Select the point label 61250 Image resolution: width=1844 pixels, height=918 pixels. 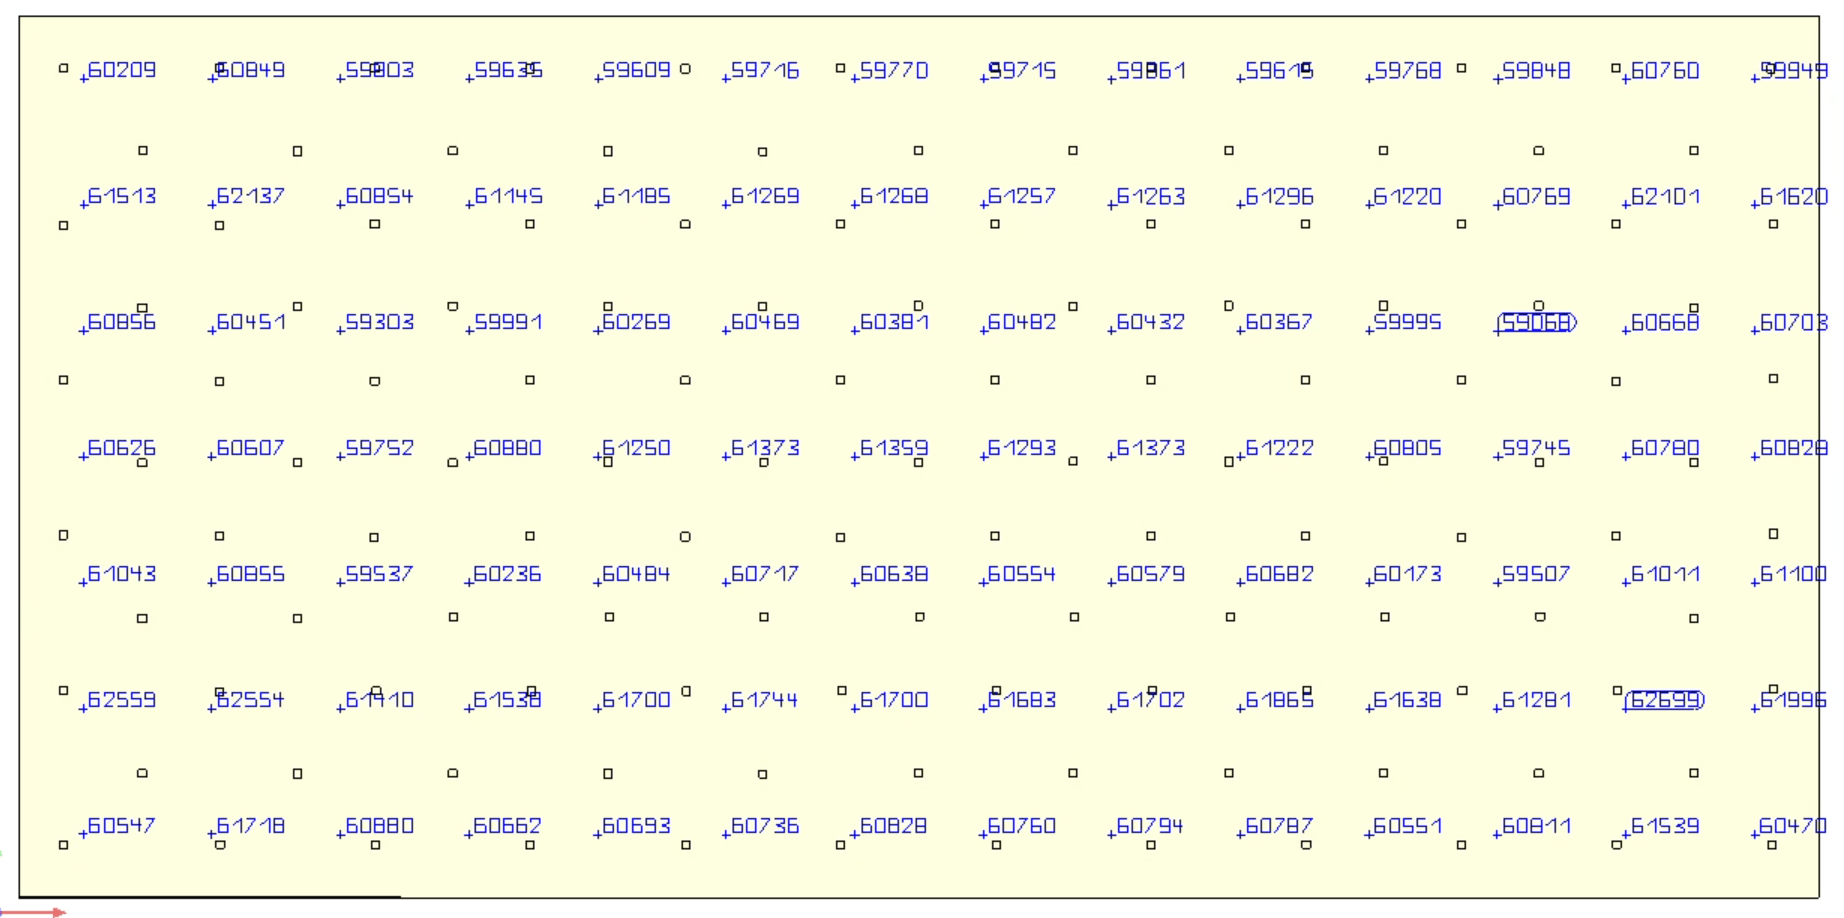[637, 448]
